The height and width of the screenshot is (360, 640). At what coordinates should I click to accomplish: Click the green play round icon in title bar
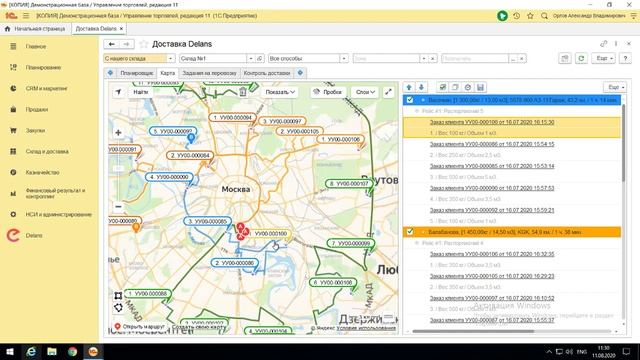pos(502,16)
